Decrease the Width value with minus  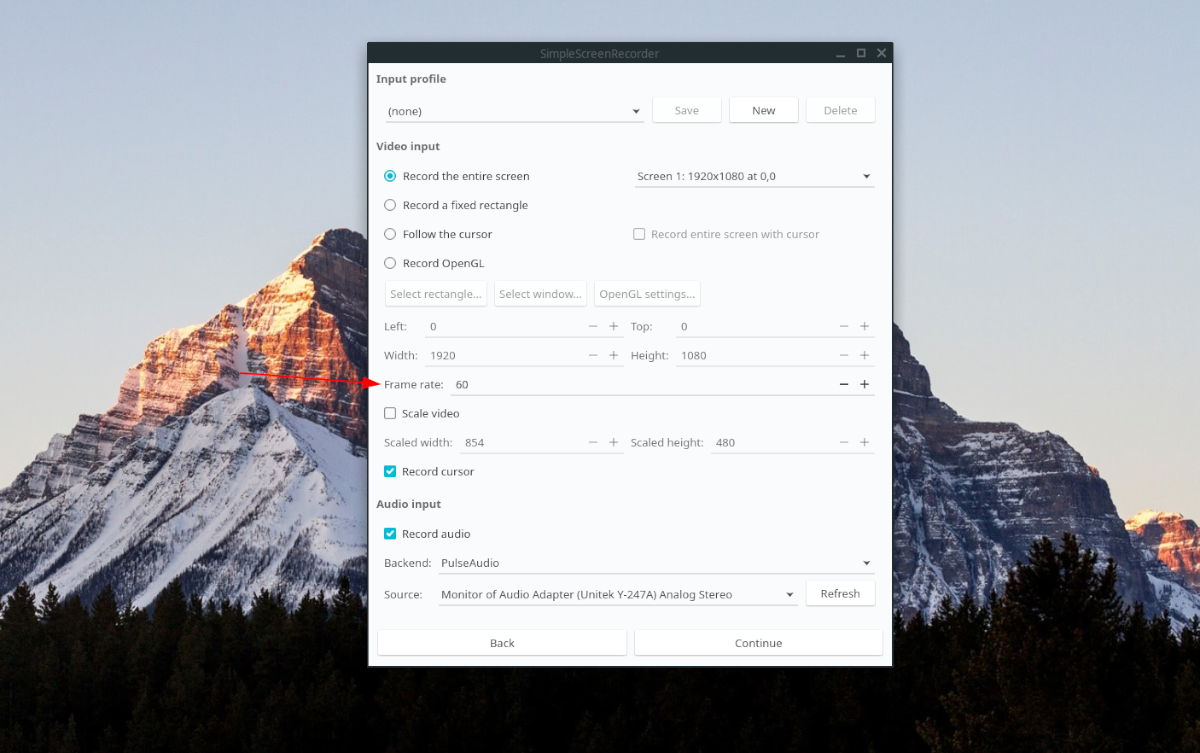(593, 355)
